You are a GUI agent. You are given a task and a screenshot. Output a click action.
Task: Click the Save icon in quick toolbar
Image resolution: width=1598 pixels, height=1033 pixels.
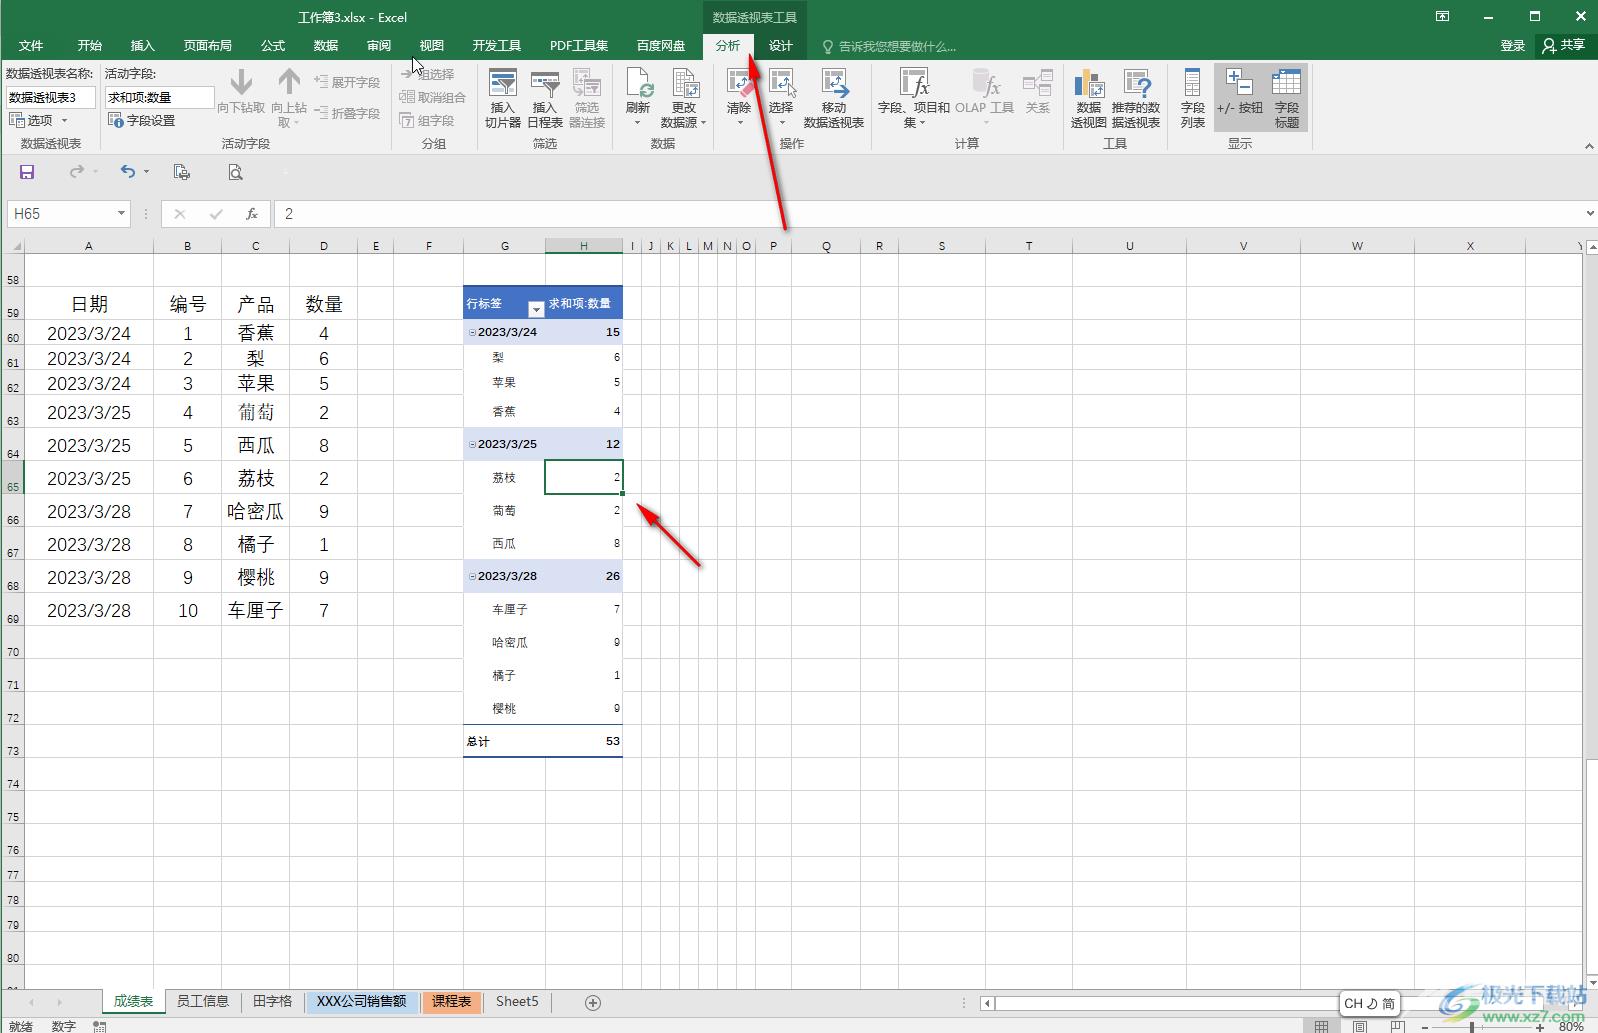point(27,172)
